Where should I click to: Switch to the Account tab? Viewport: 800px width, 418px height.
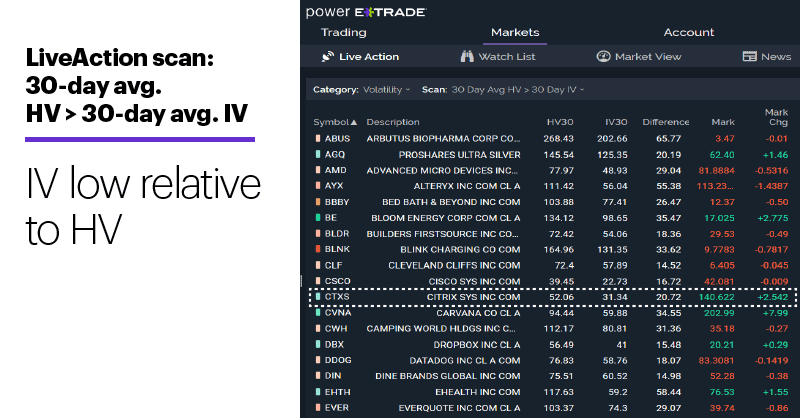click(x=688, y=32)
